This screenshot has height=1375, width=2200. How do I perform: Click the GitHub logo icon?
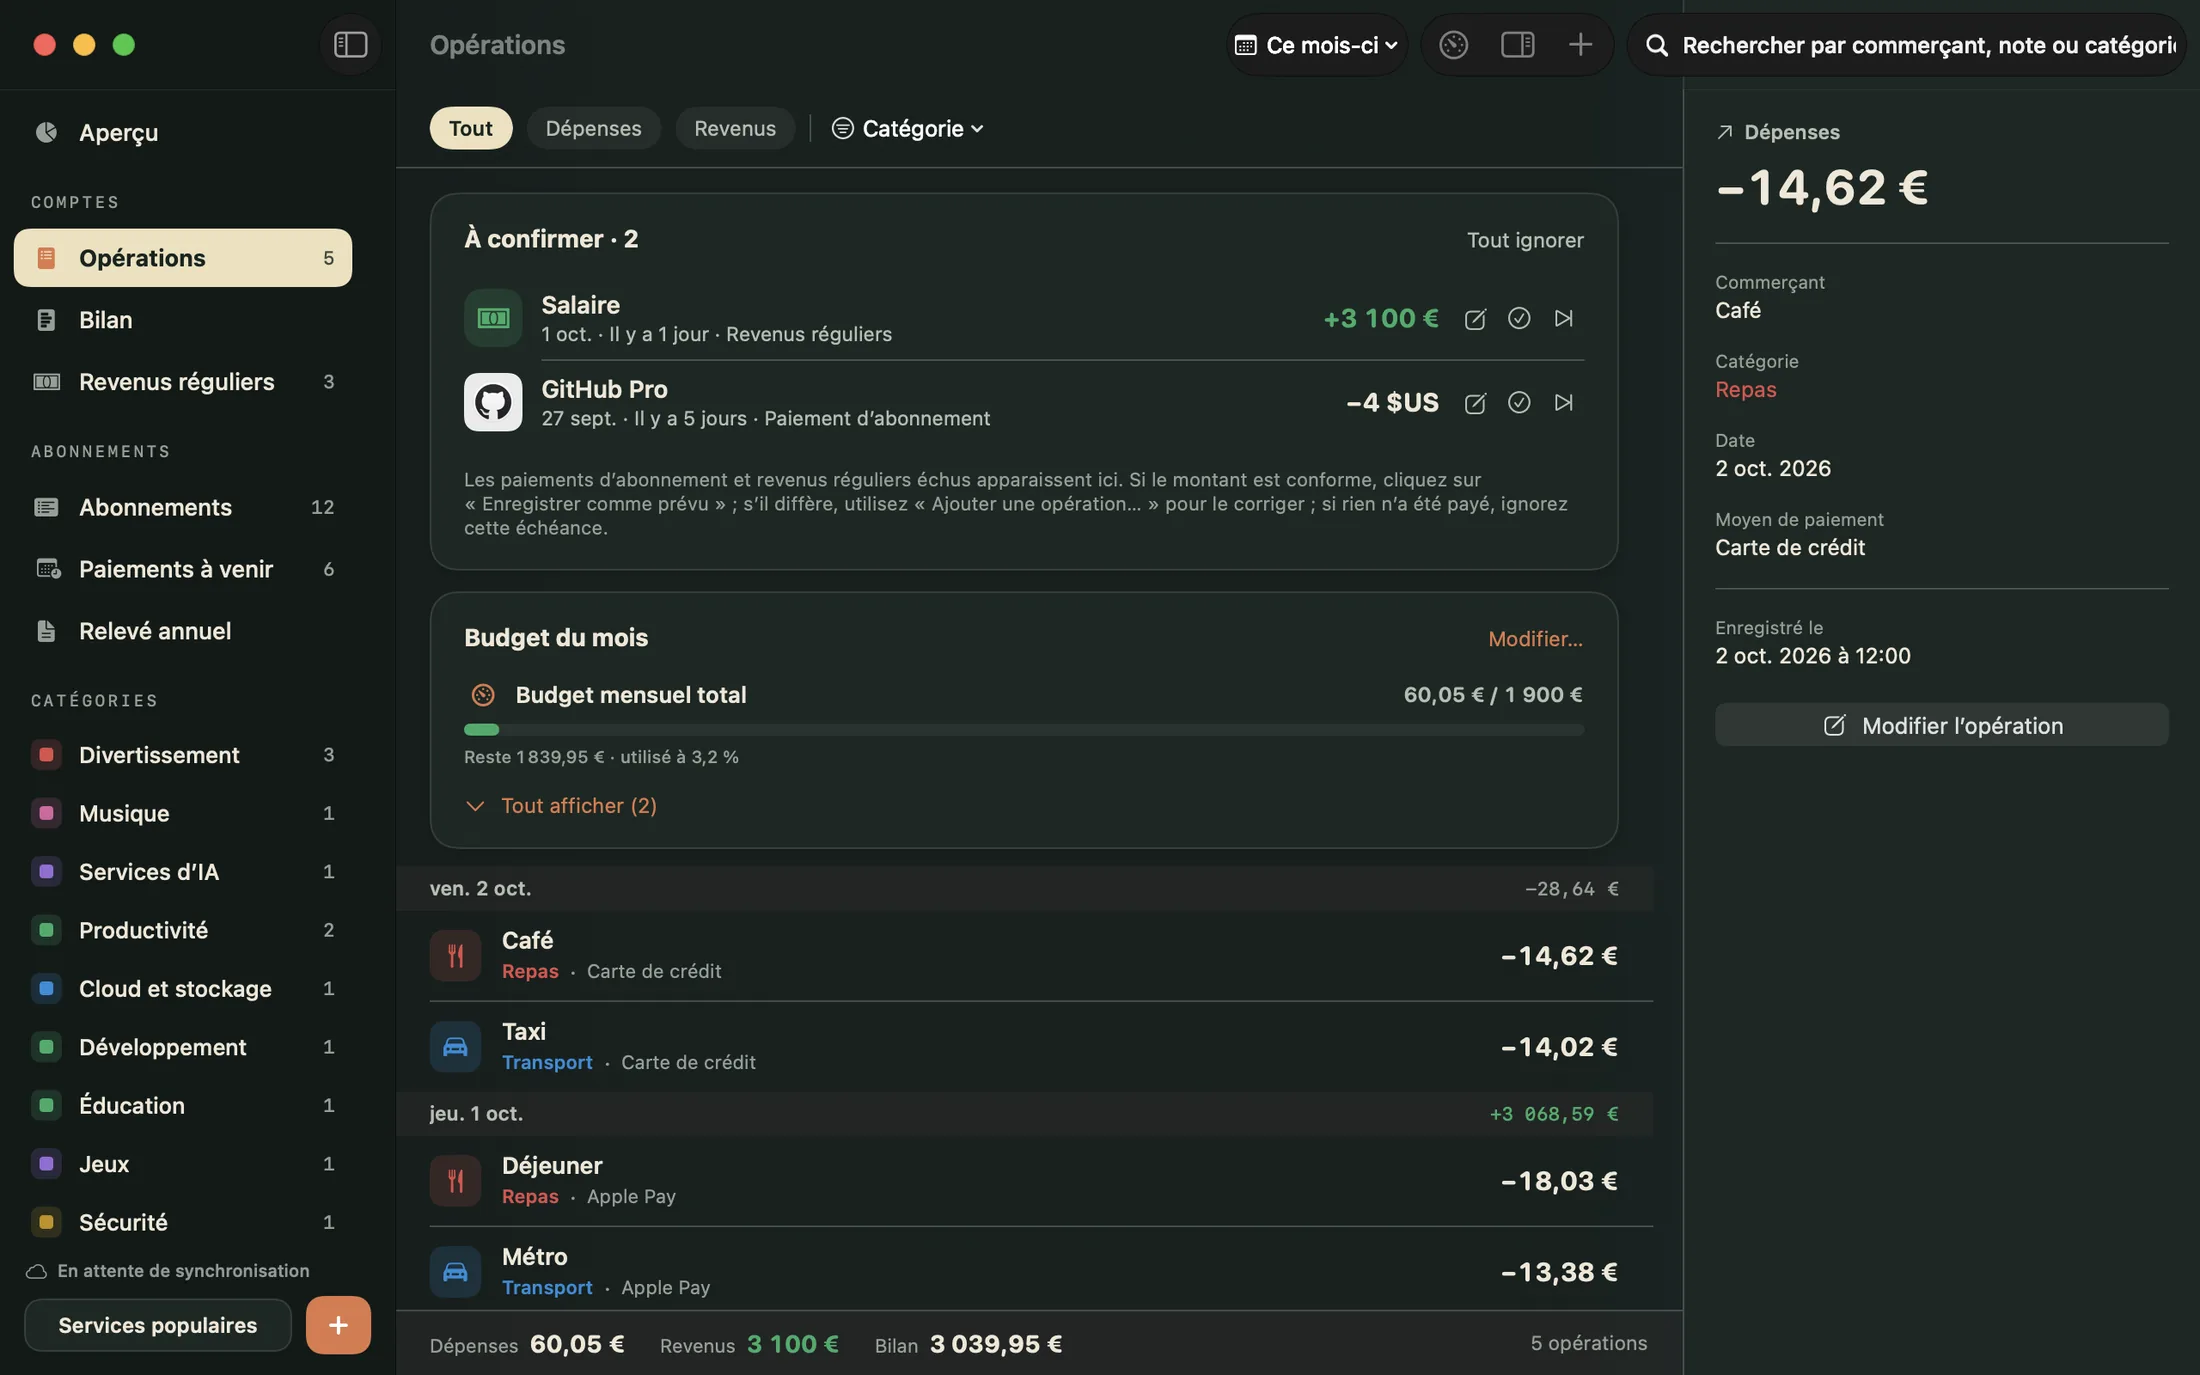pos(493,402)
